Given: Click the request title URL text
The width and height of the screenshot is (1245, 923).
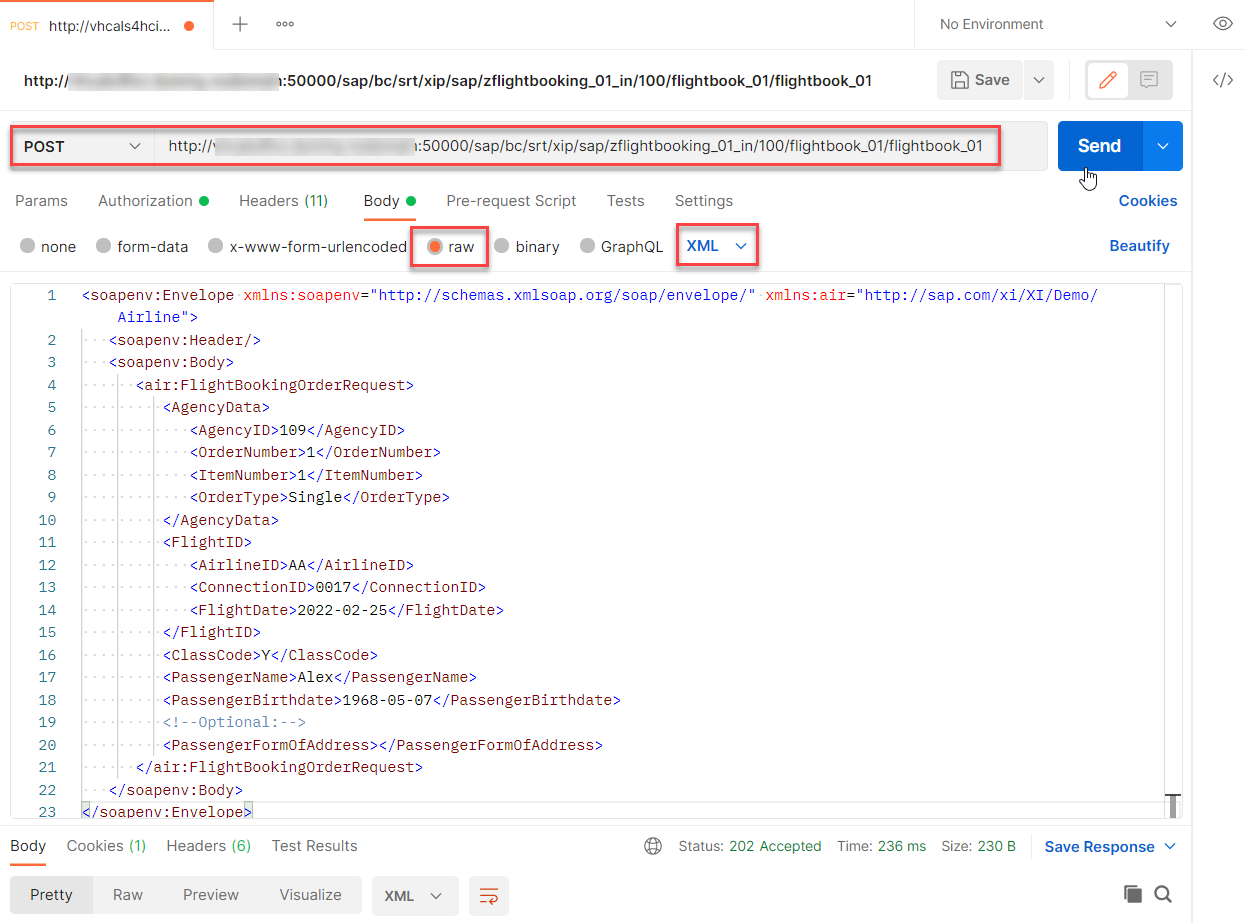Looking at the screenshot, I should pyautogui.click(x=447, y=80).
